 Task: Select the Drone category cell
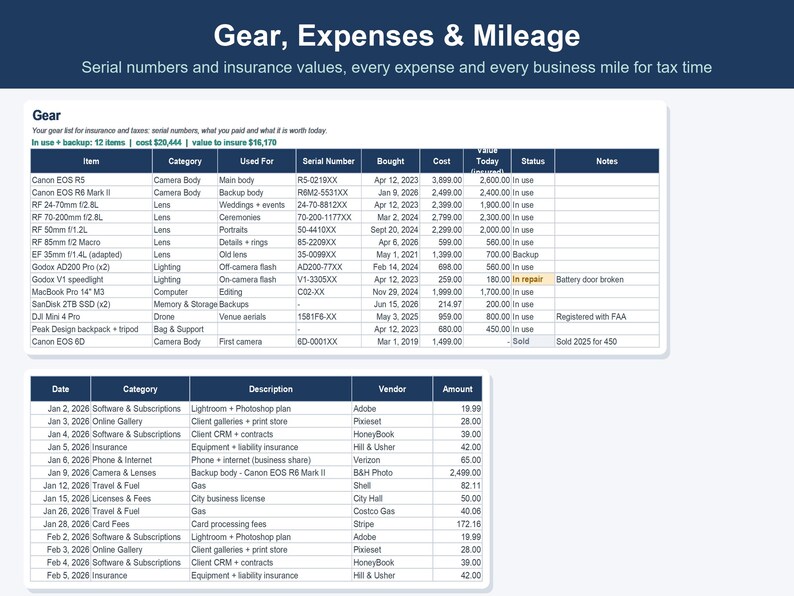coord(185,316)
